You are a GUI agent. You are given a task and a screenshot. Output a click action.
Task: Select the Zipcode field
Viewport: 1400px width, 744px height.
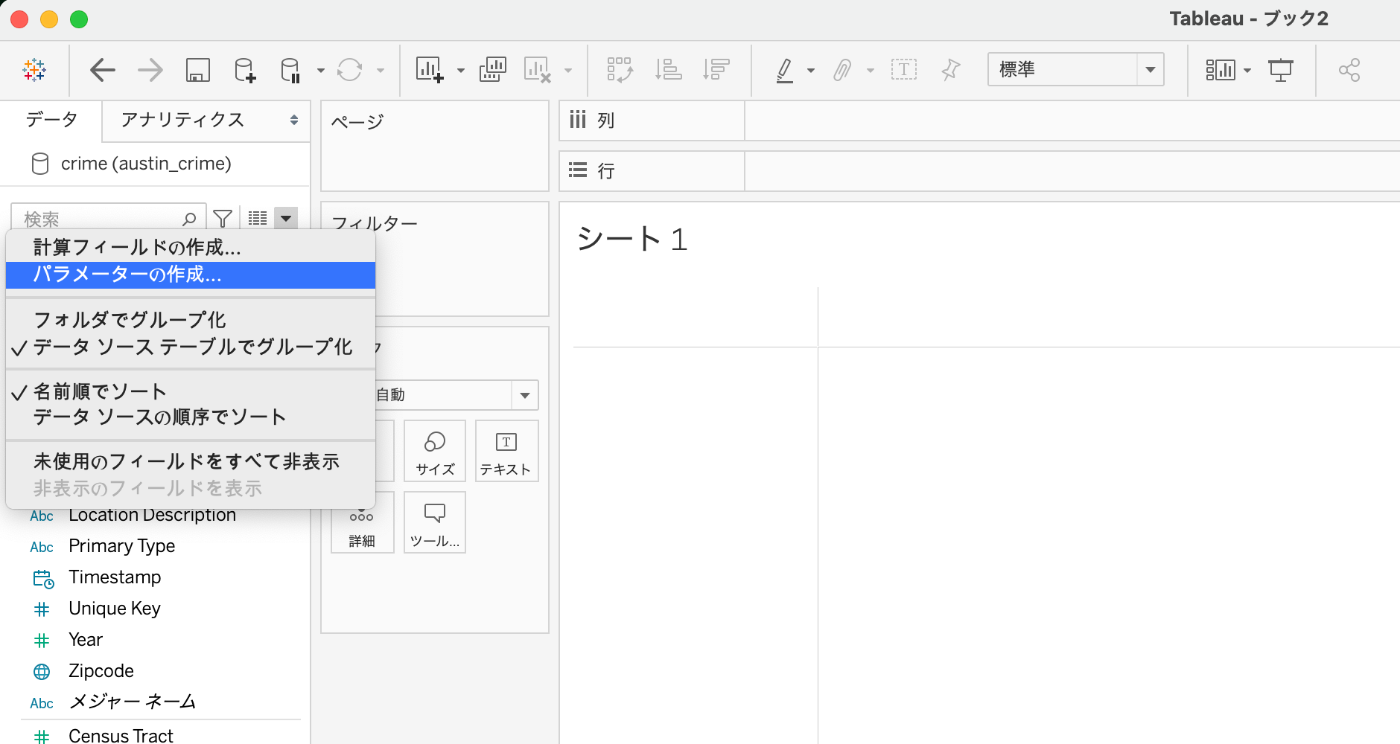pyautogui.click(x=101, y=671)
